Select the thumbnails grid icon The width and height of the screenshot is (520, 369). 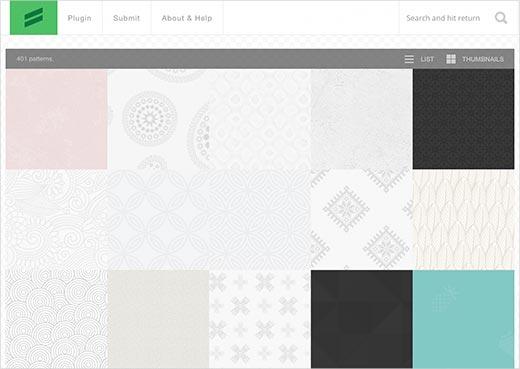tap(451, 59)
